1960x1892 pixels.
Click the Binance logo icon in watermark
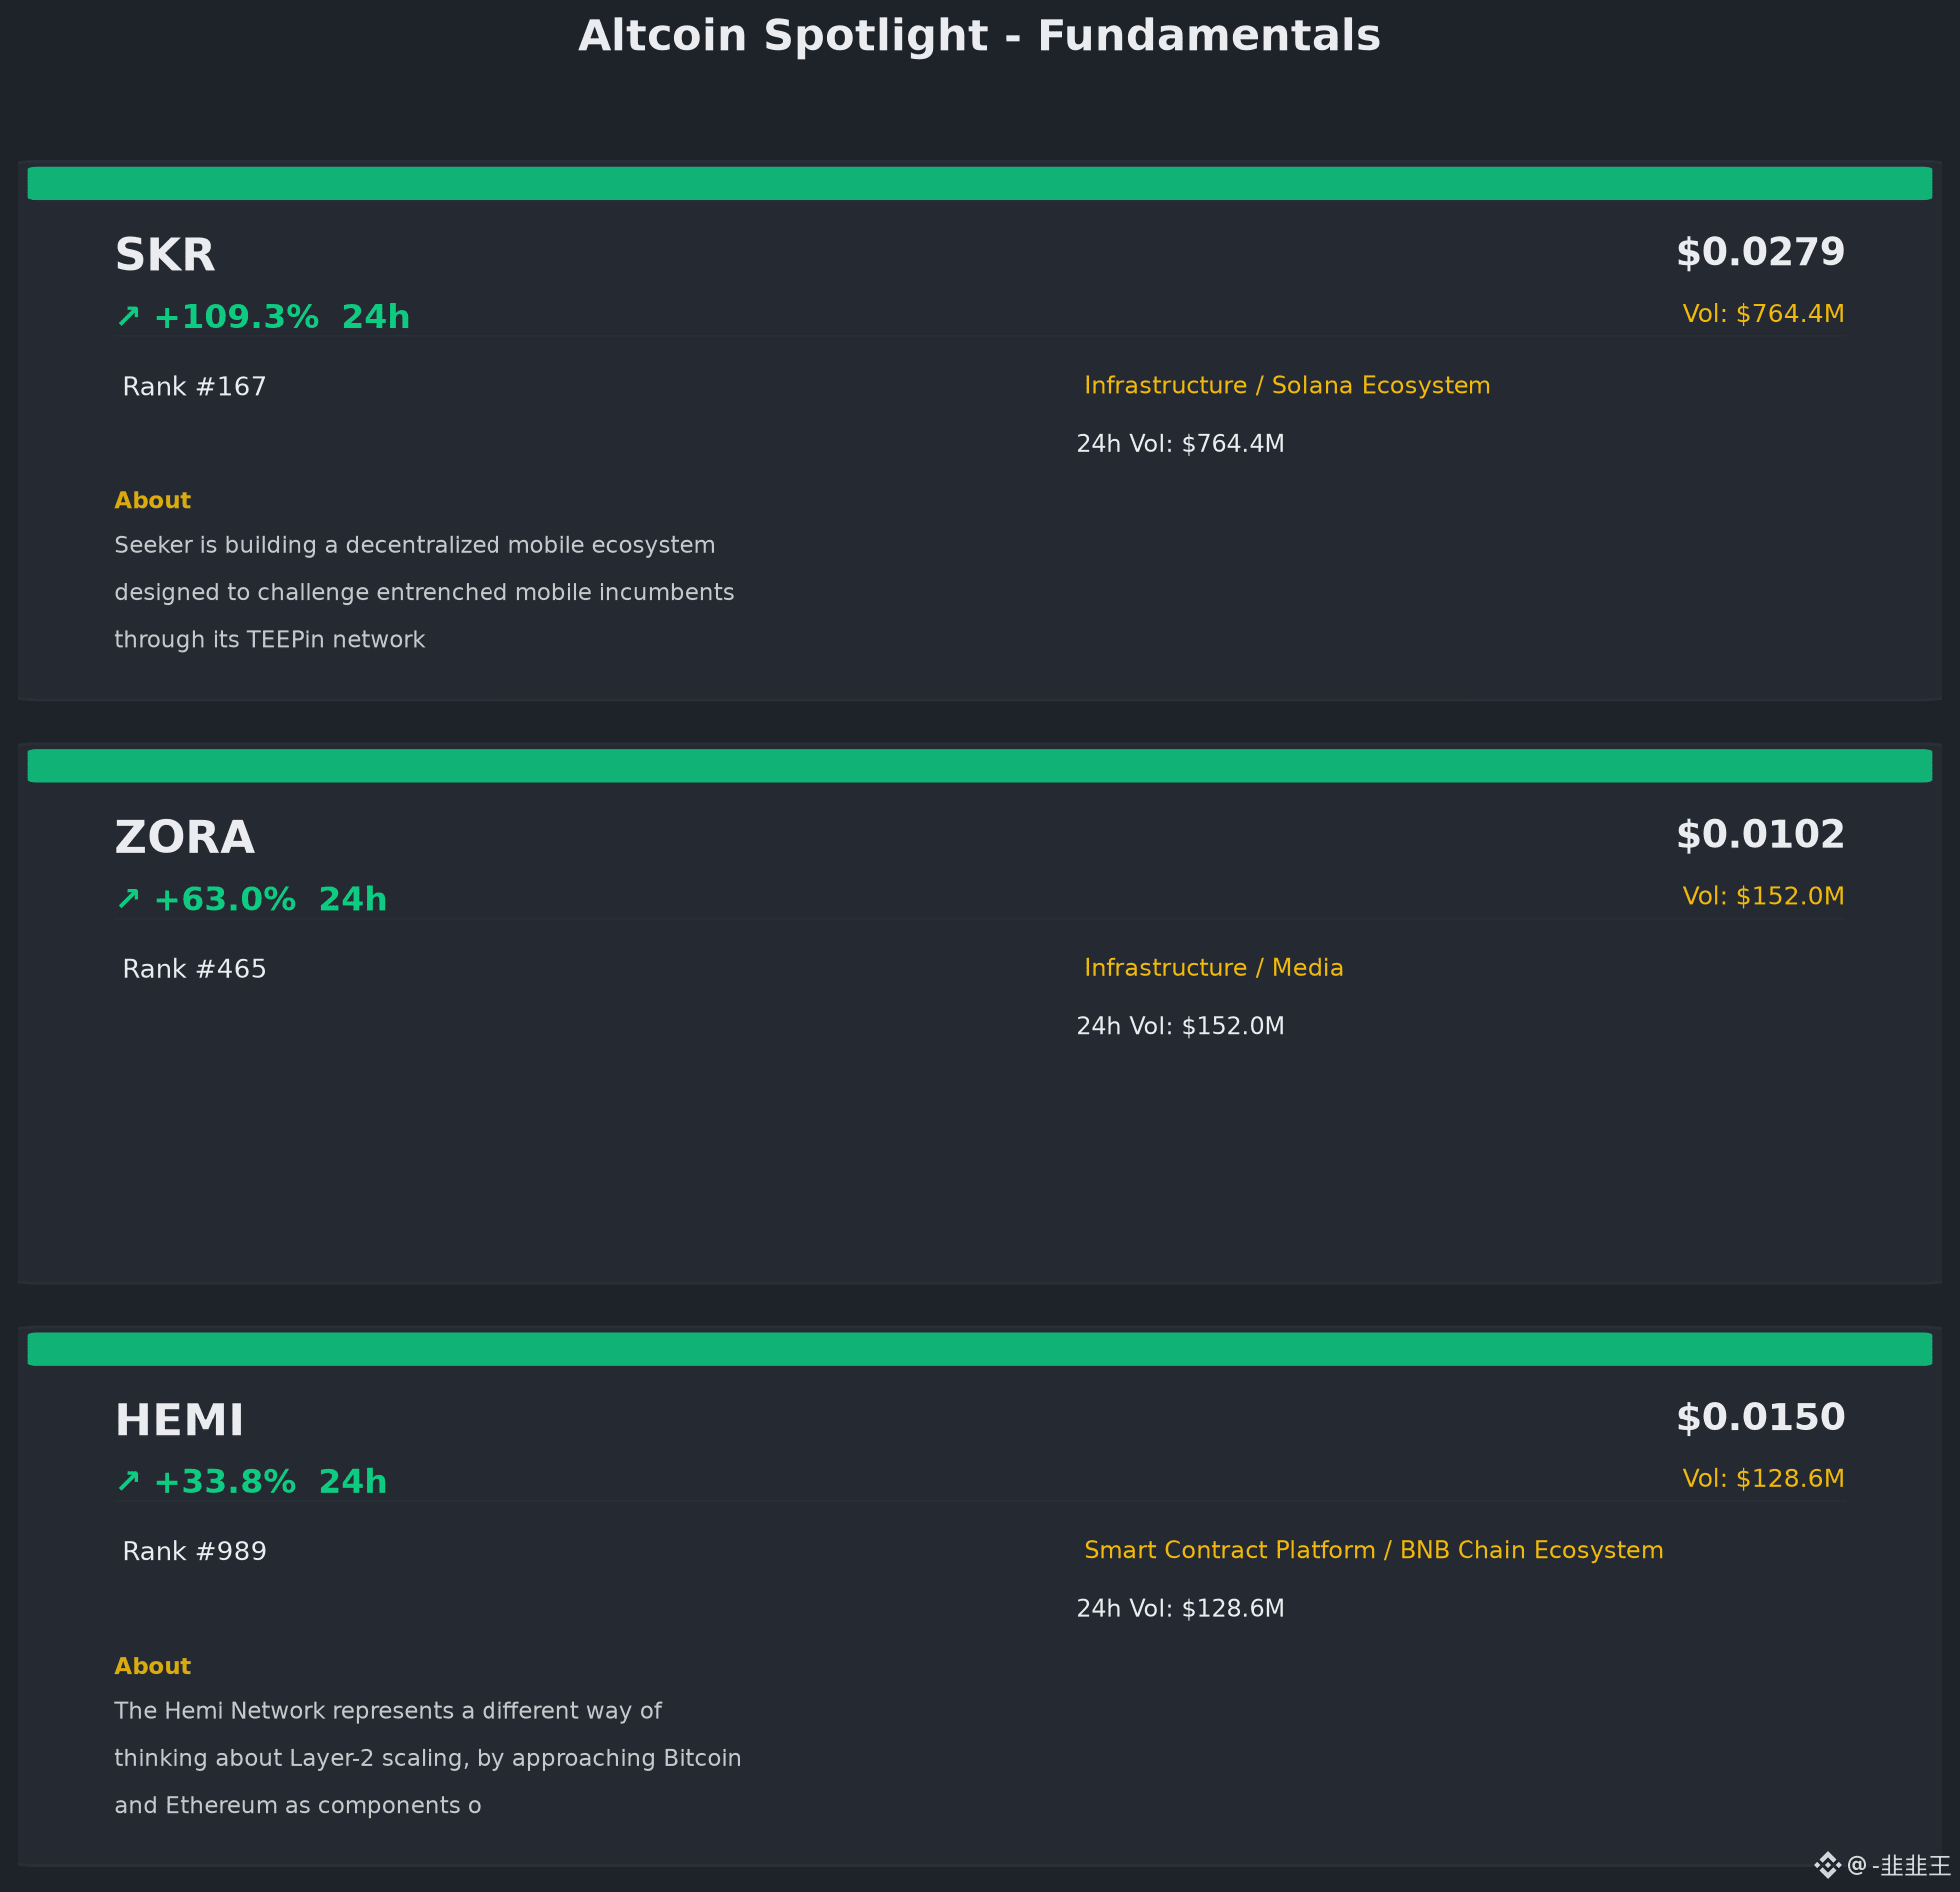pos(1827,1865)
